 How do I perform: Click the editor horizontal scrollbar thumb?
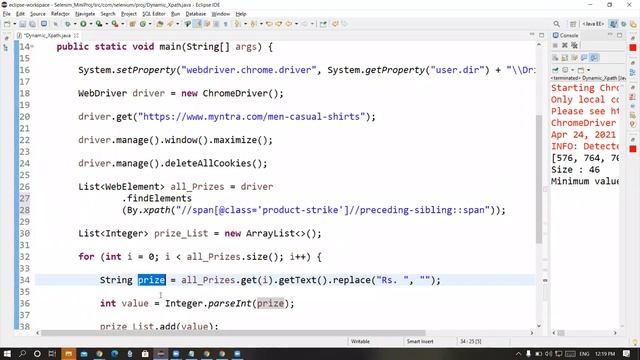[x=233, y=333]
